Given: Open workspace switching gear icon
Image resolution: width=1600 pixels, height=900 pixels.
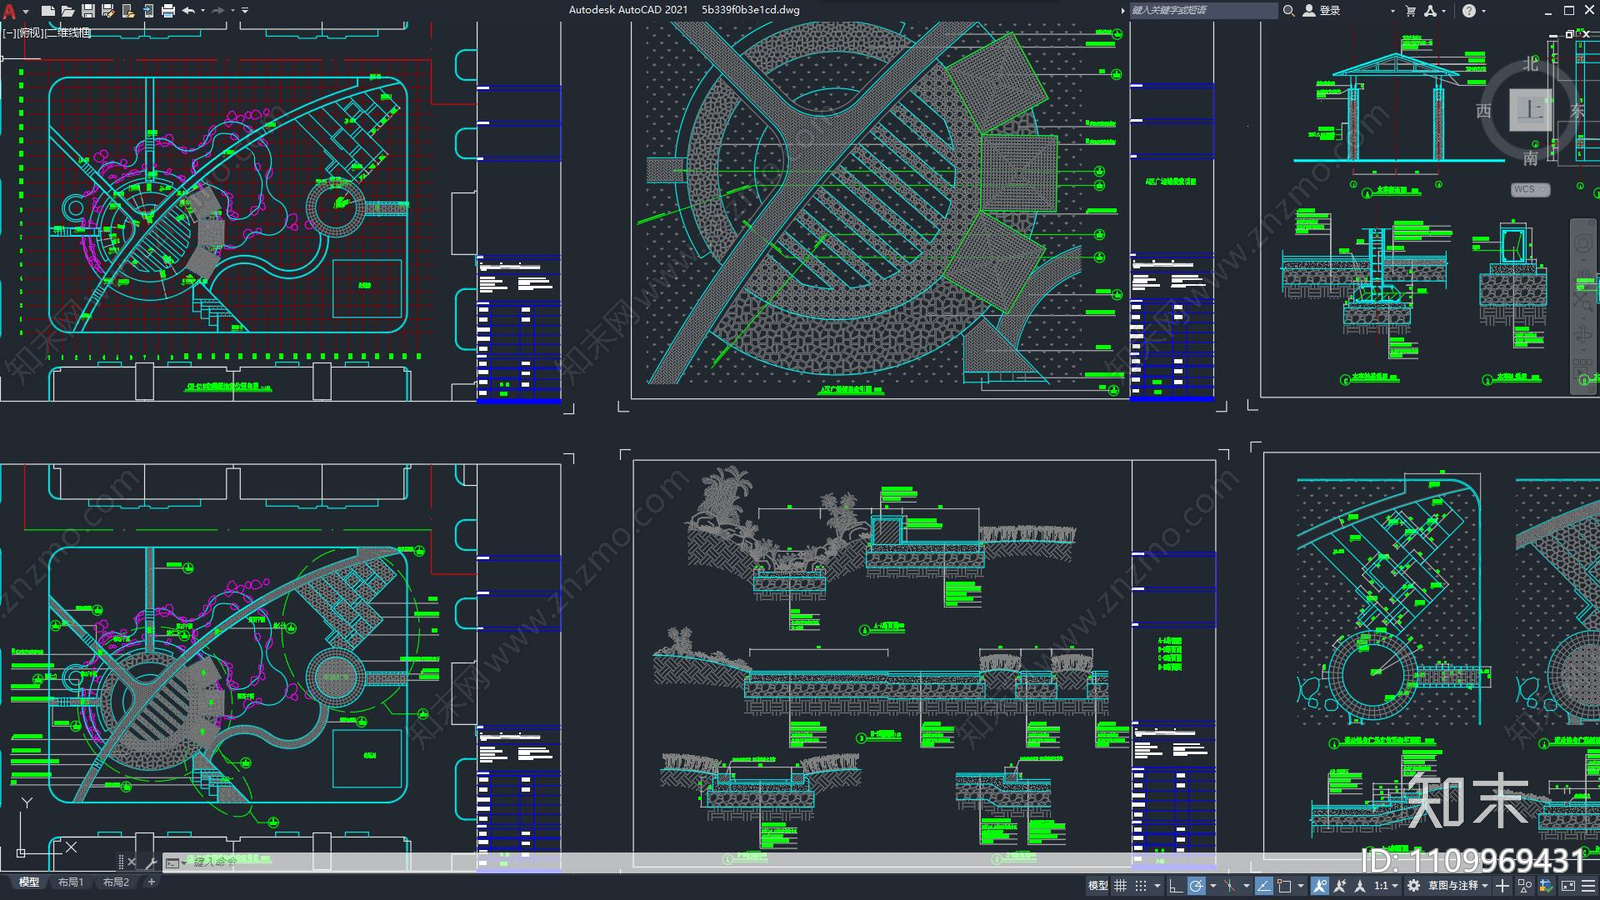Looking at the screenshot, I should [1413, 885].
